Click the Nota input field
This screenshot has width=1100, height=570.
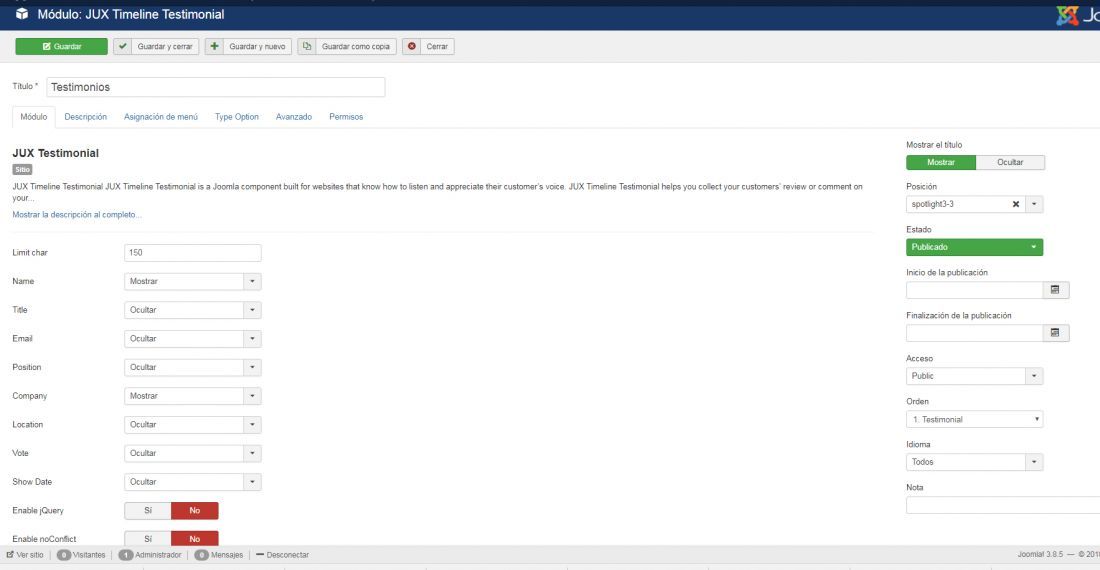tap(1003, 505)
